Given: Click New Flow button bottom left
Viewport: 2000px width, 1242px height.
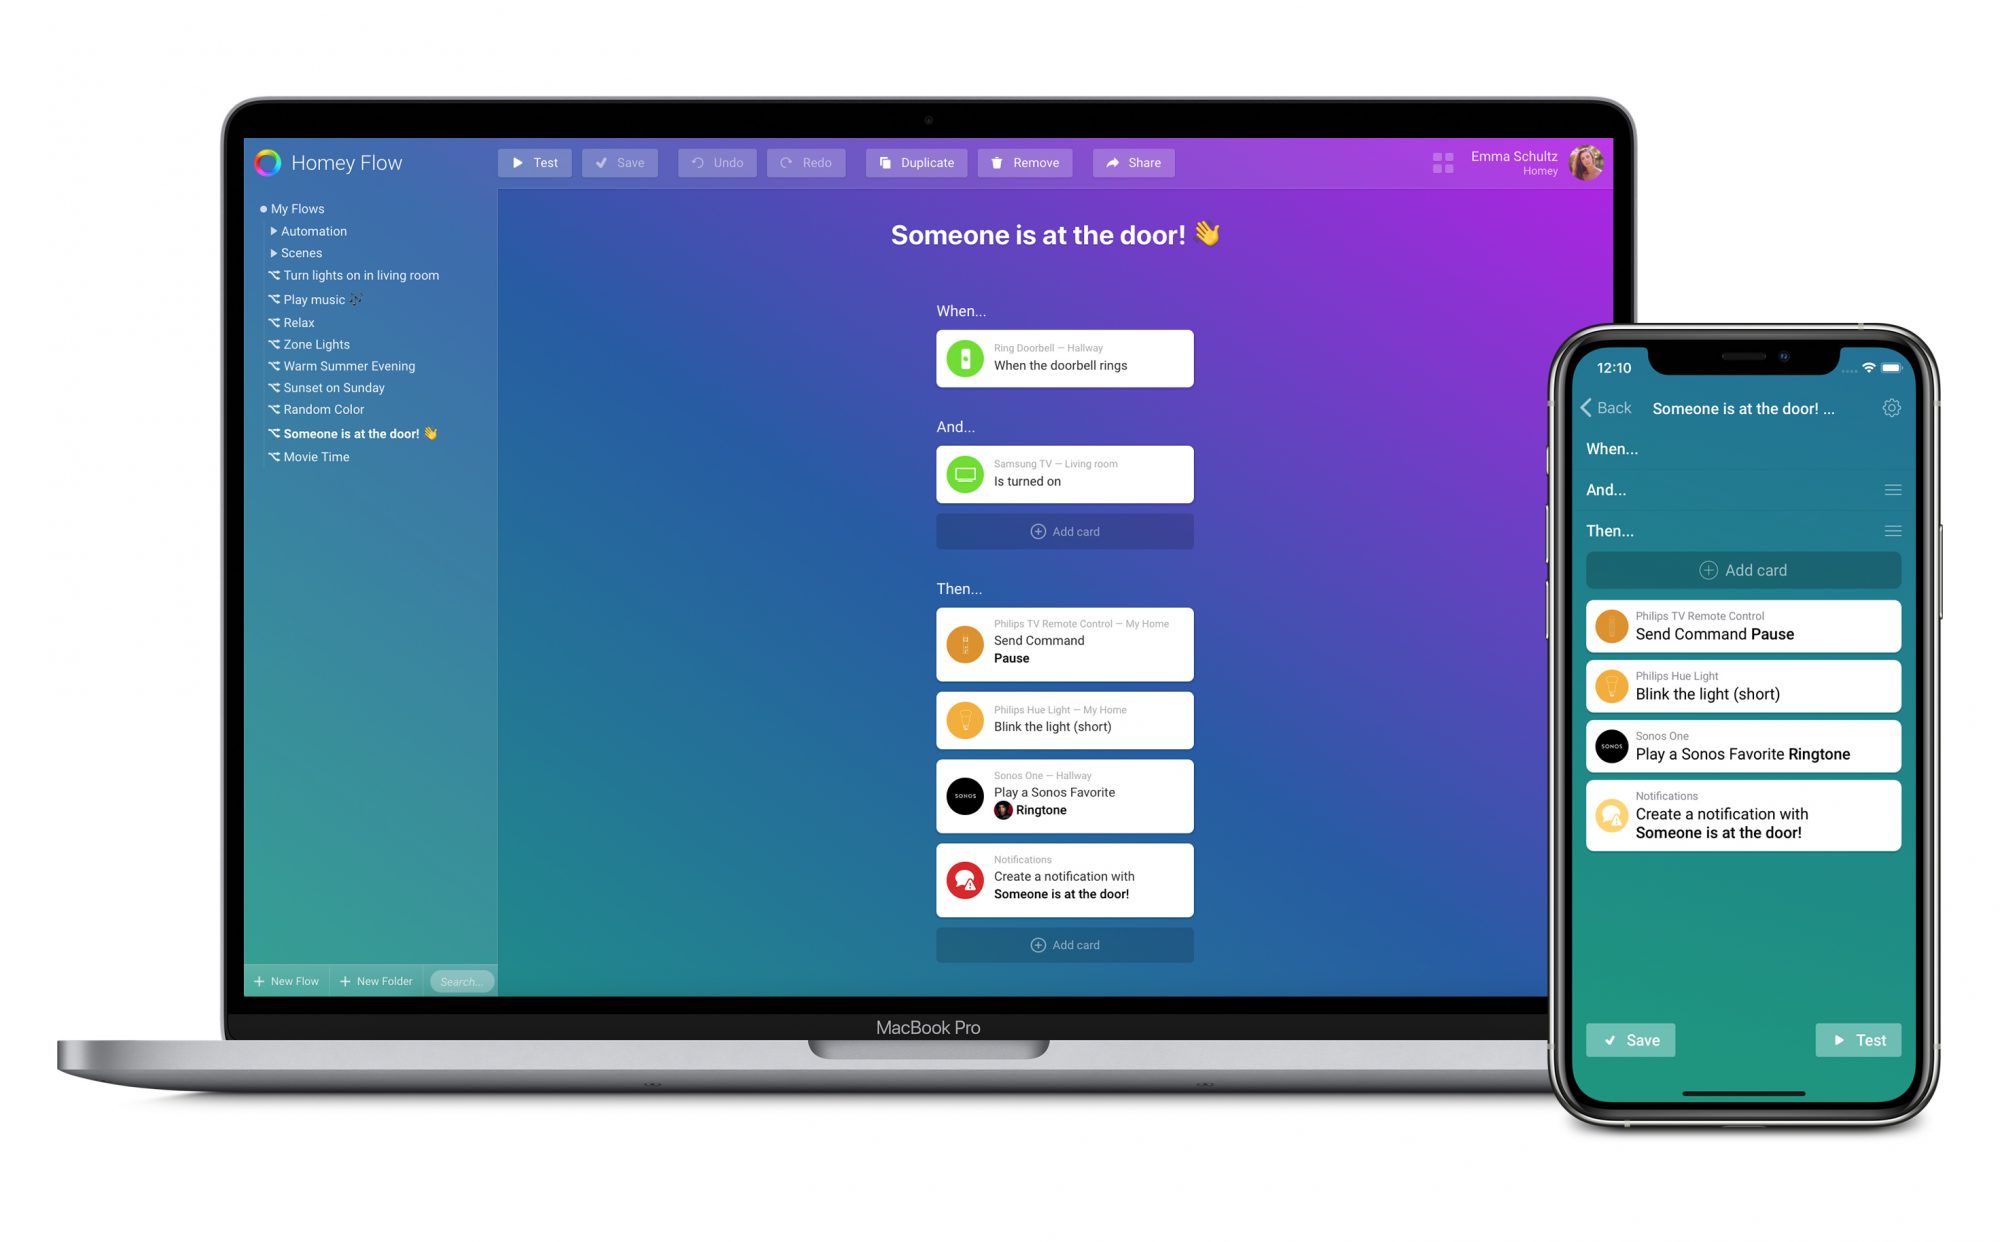Looking at the screenshot, I should click(x=283, y=980).
